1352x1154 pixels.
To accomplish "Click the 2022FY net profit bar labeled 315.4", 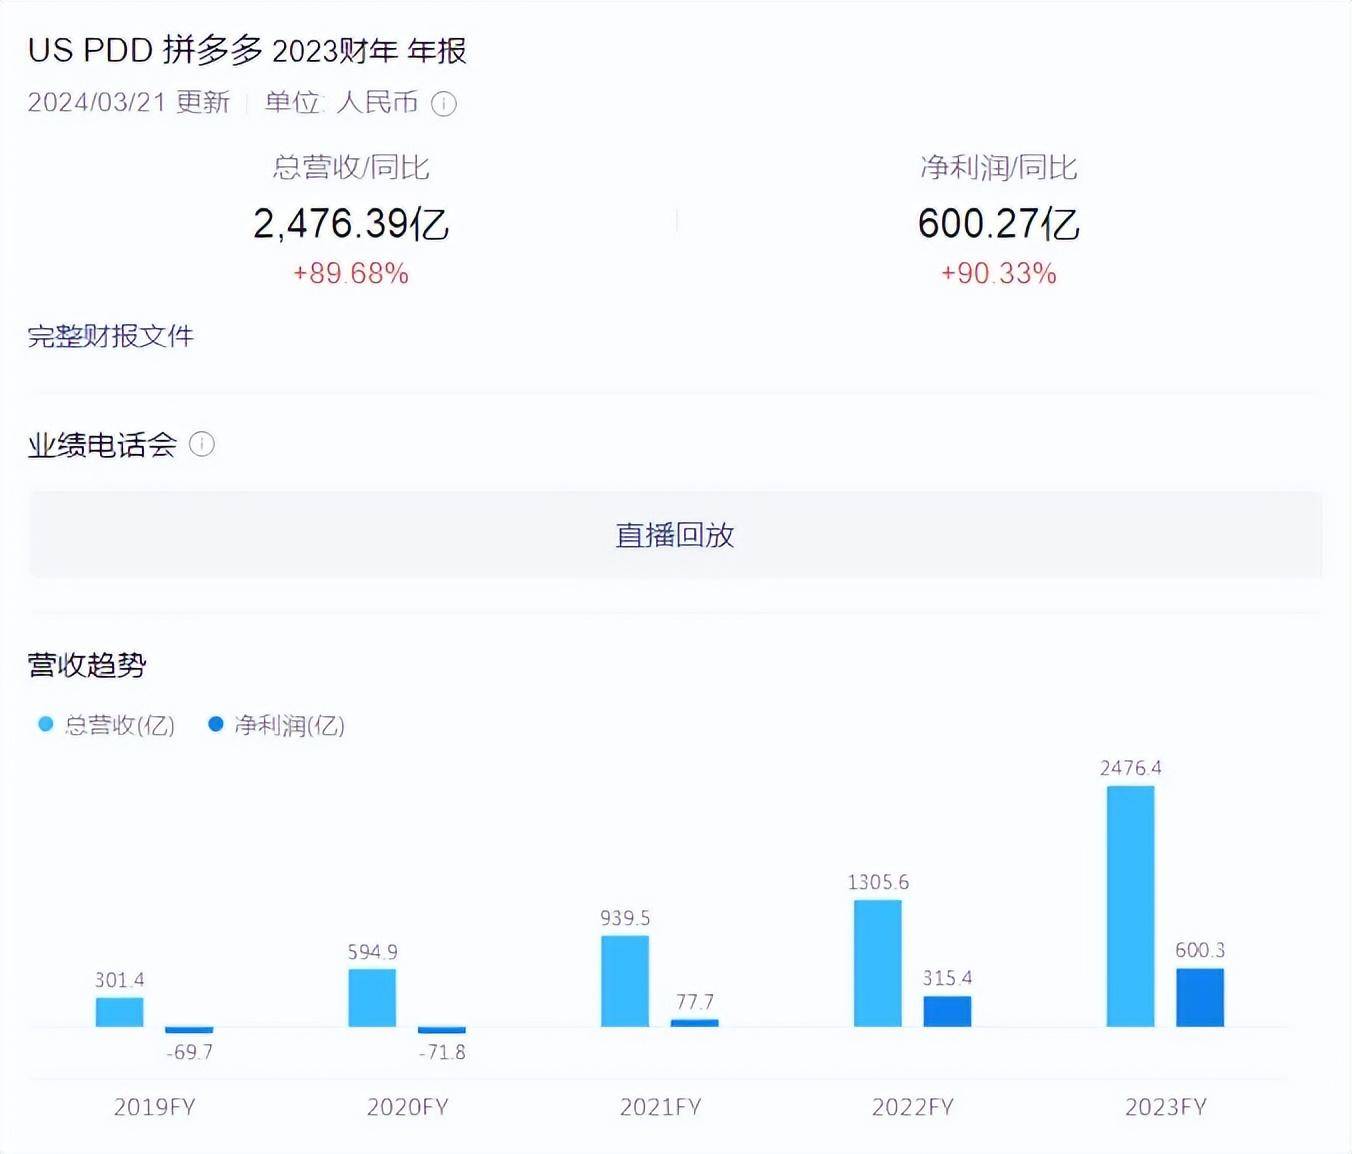I will click(x=947, y=1011).
